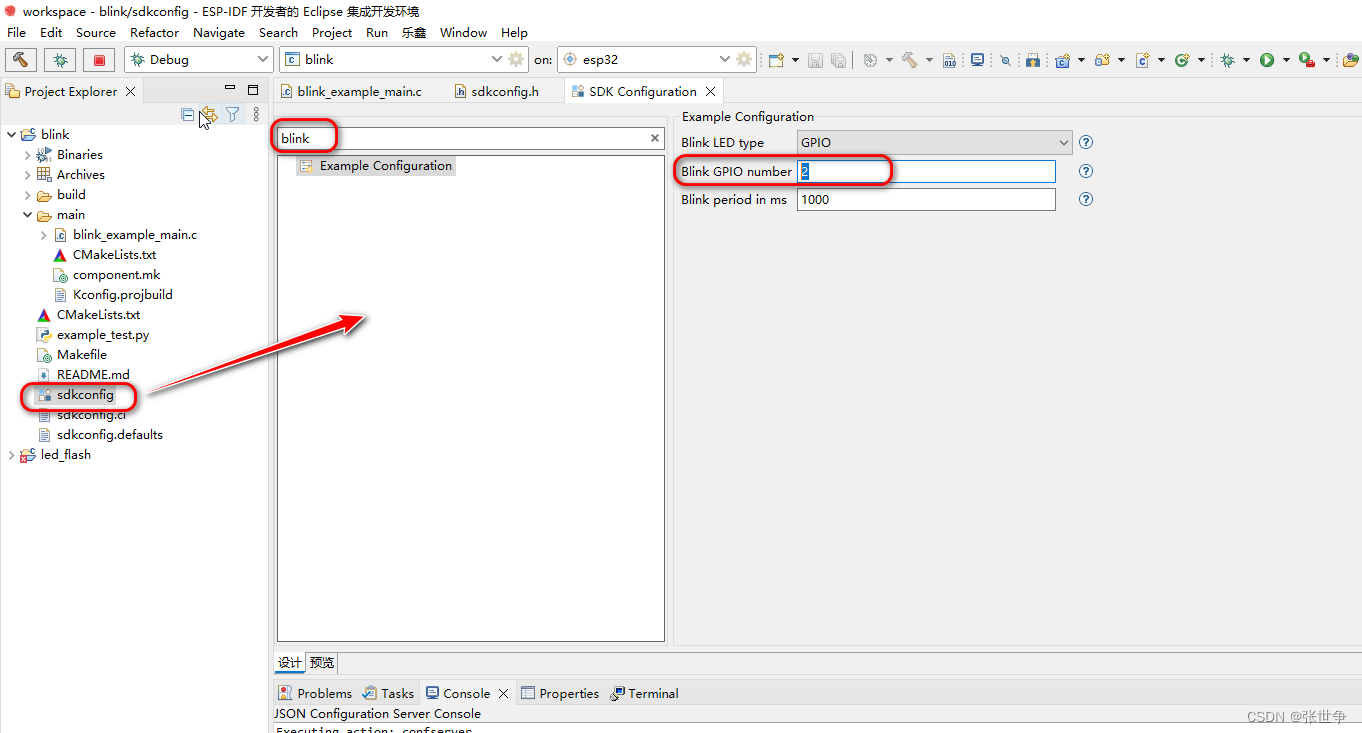This screenshot has height=733, width=1362.
Task: Switch to the blink_example_main.c editor tab
Action: pos(350,91)
